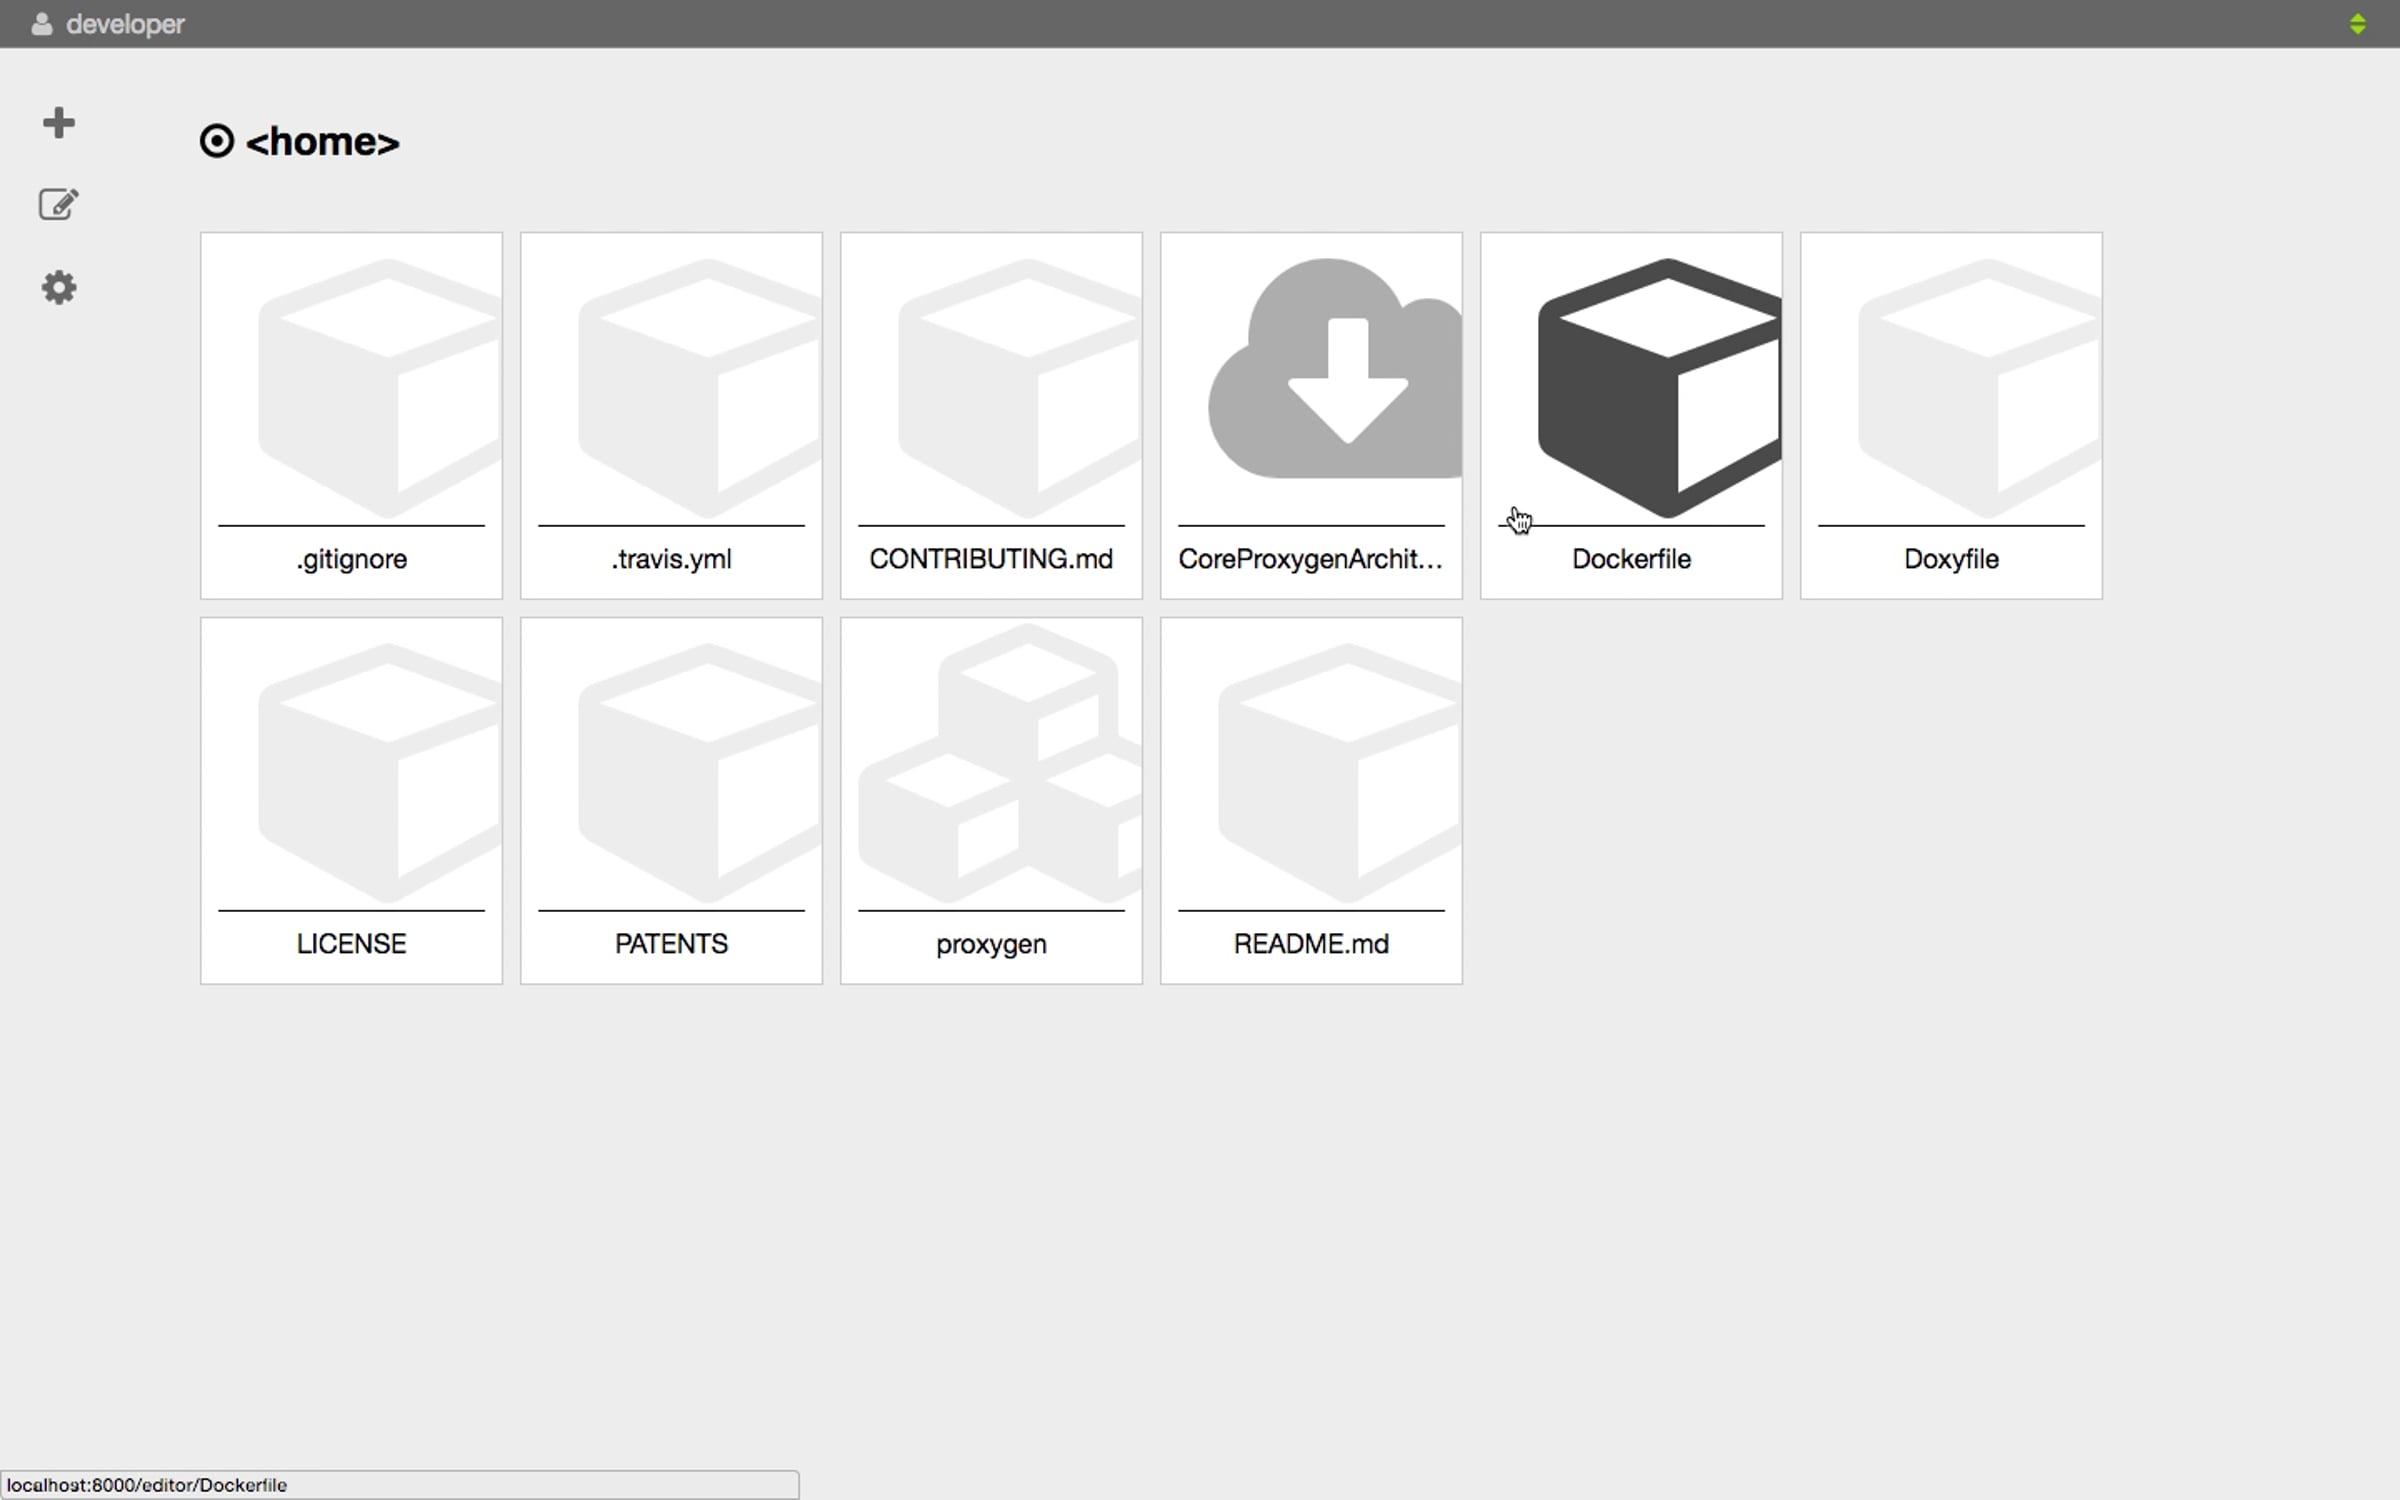Open the Doxyfile tile
The height and width of the screenshot is (1500, 2400).
(1951, 415)
